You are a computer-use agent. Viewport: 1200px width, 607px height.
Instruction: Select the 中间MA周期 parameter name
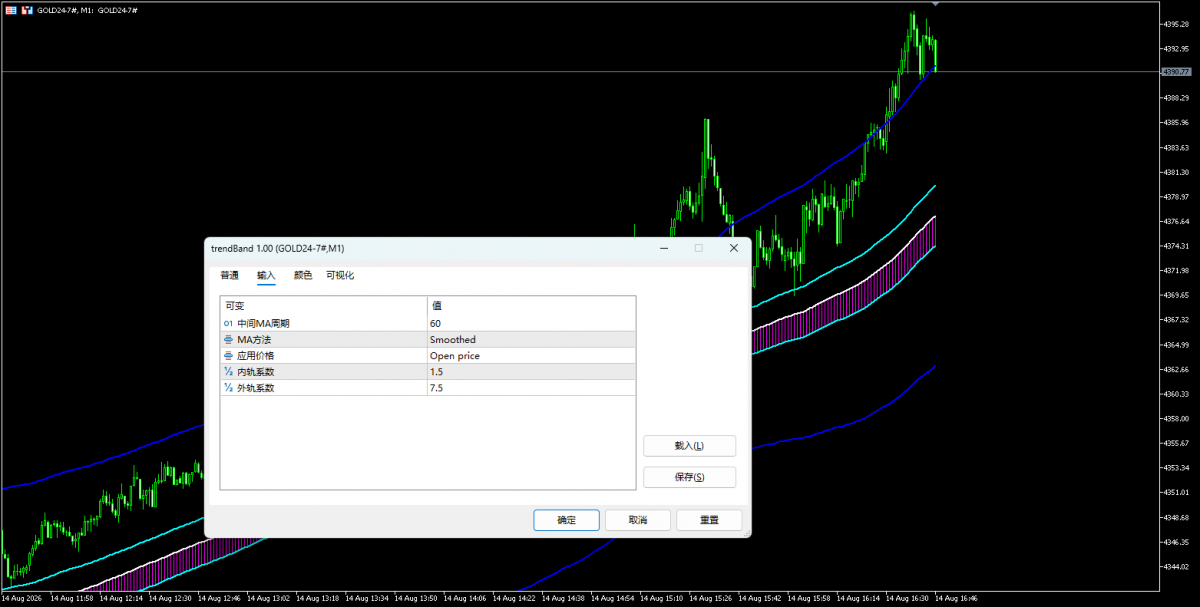[x=265, y=324]
